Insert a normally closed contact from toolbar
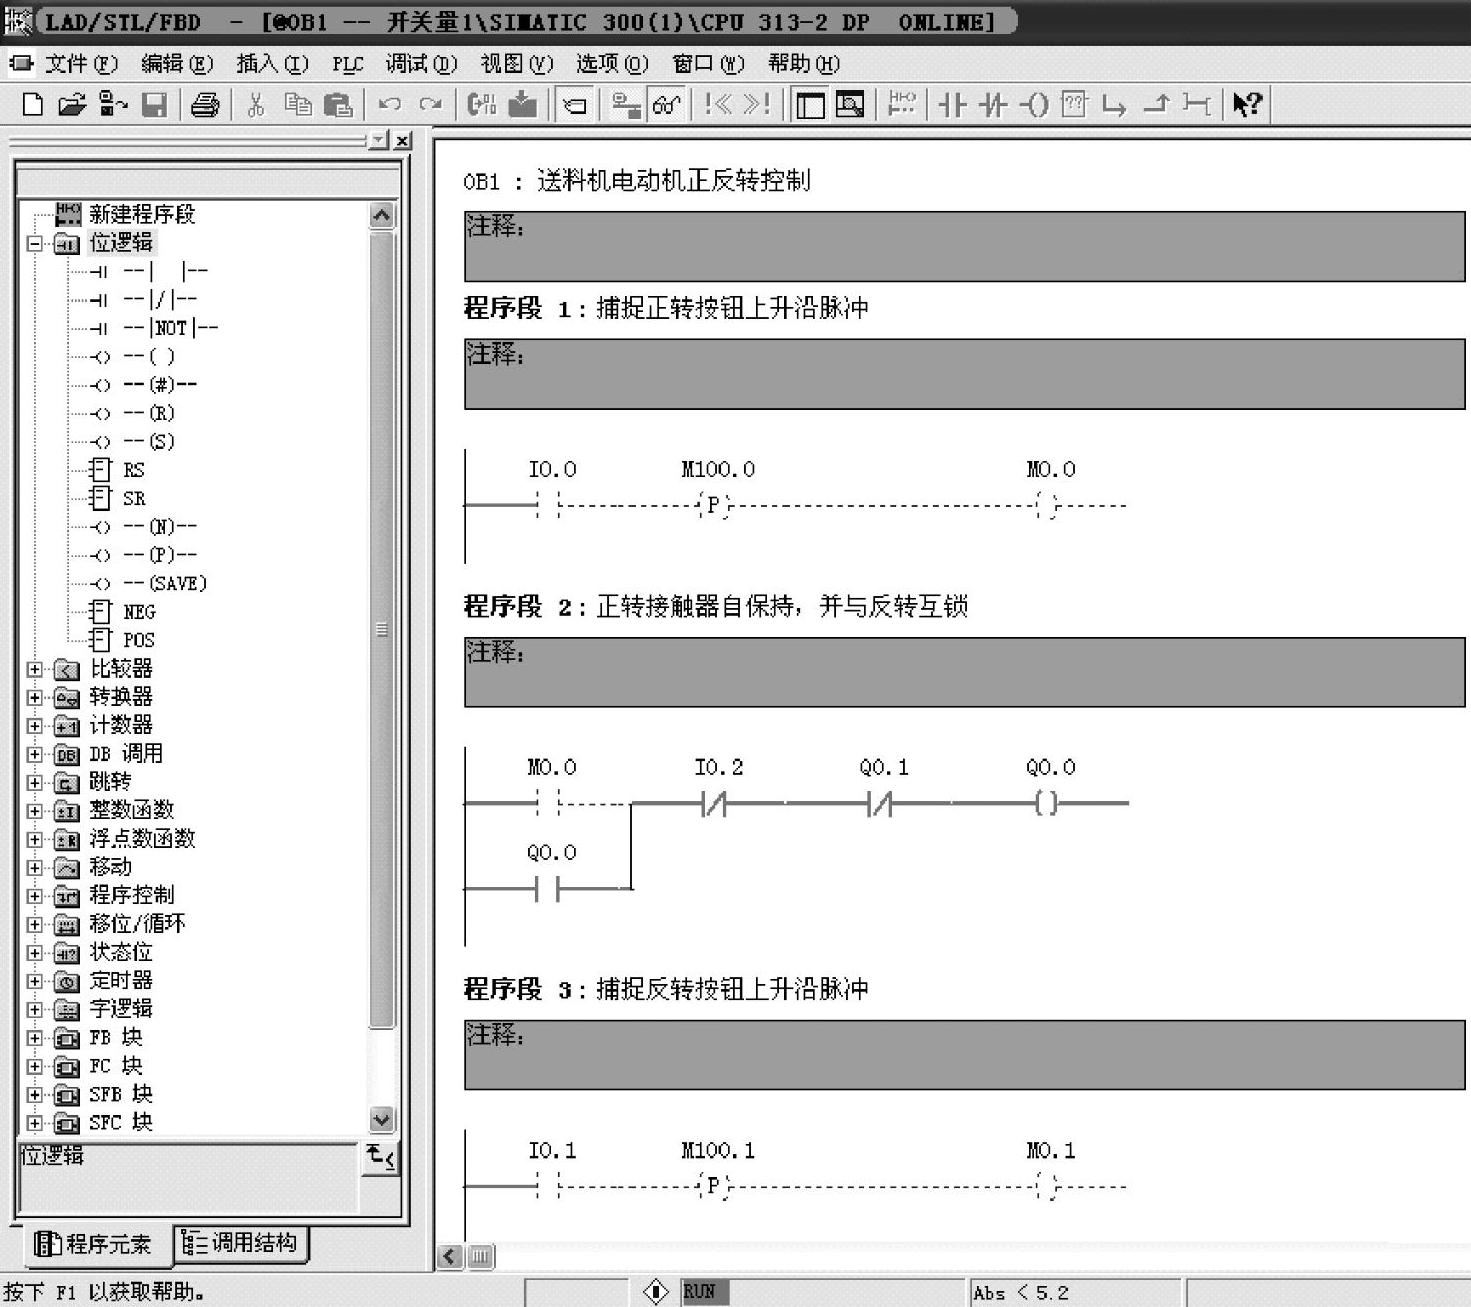Screen dimensions: 1471x1307 point(993,104)
